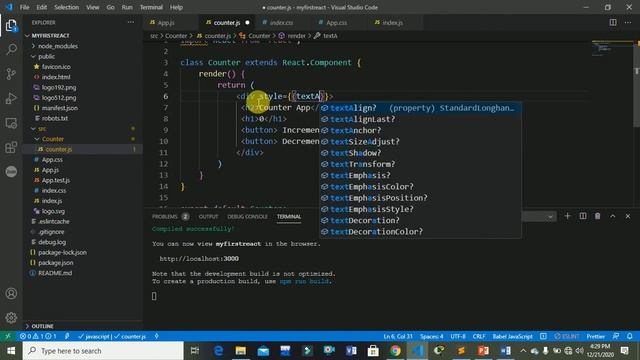Open File Explorer from taskbar

click(x=240, y=351)
